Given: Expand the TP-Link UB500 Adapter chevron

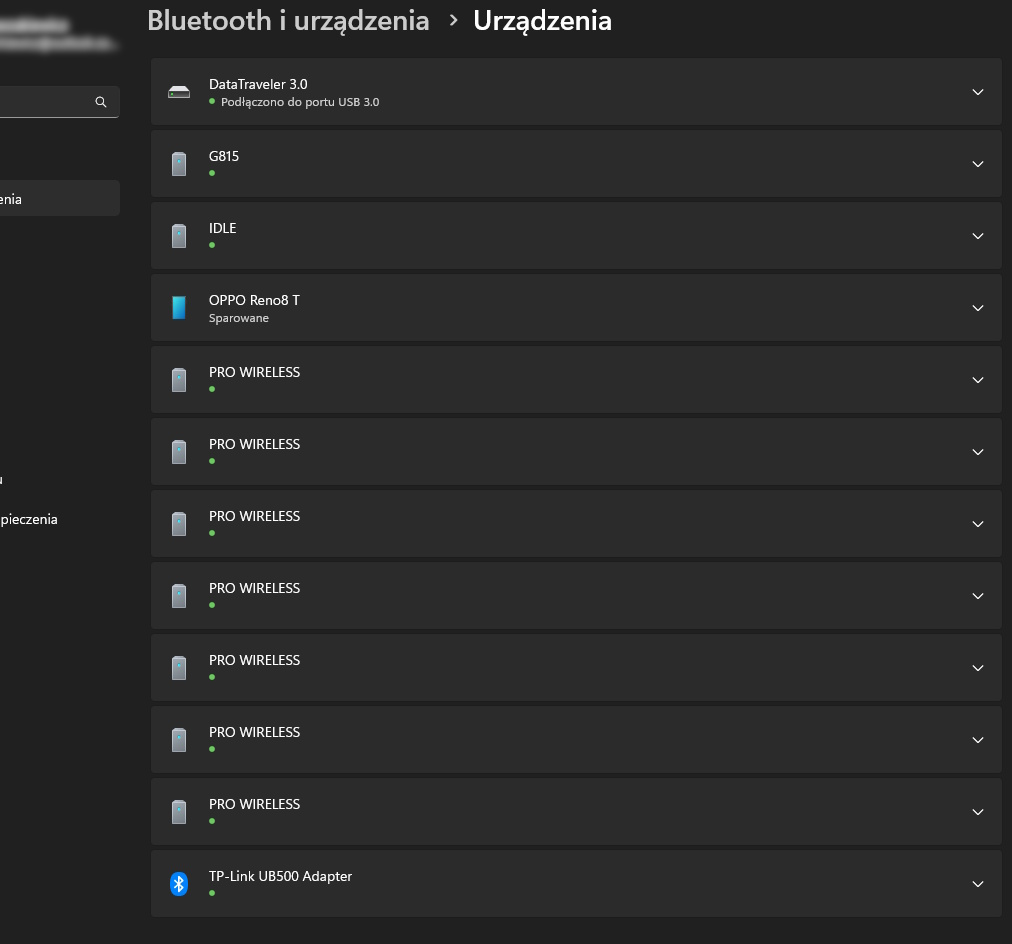Looking at the screenshot, I should tap(978, 884).
